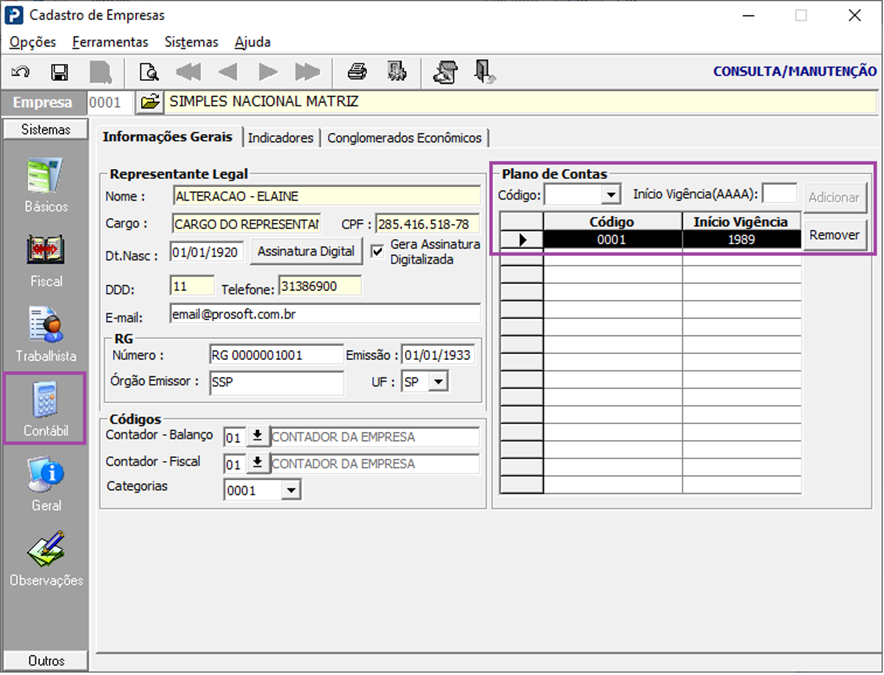Click Contador - Fiscal lookup arrow button
The height and width of the screenshot is (675, 884).
(258, 463)
